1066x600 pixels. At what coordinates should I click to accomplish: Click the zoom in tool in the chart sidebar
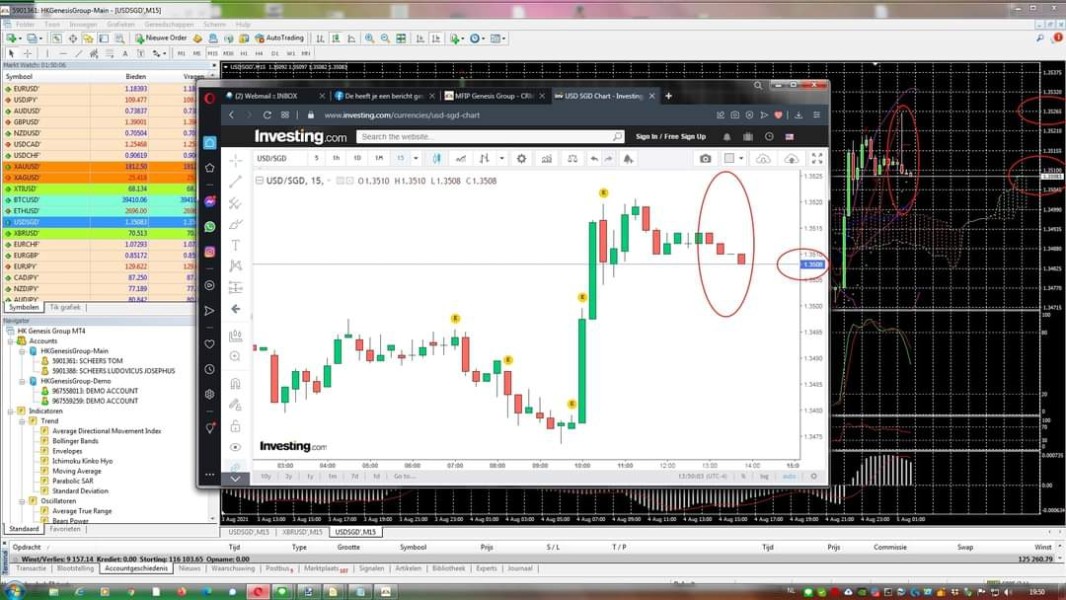point(235,356)
